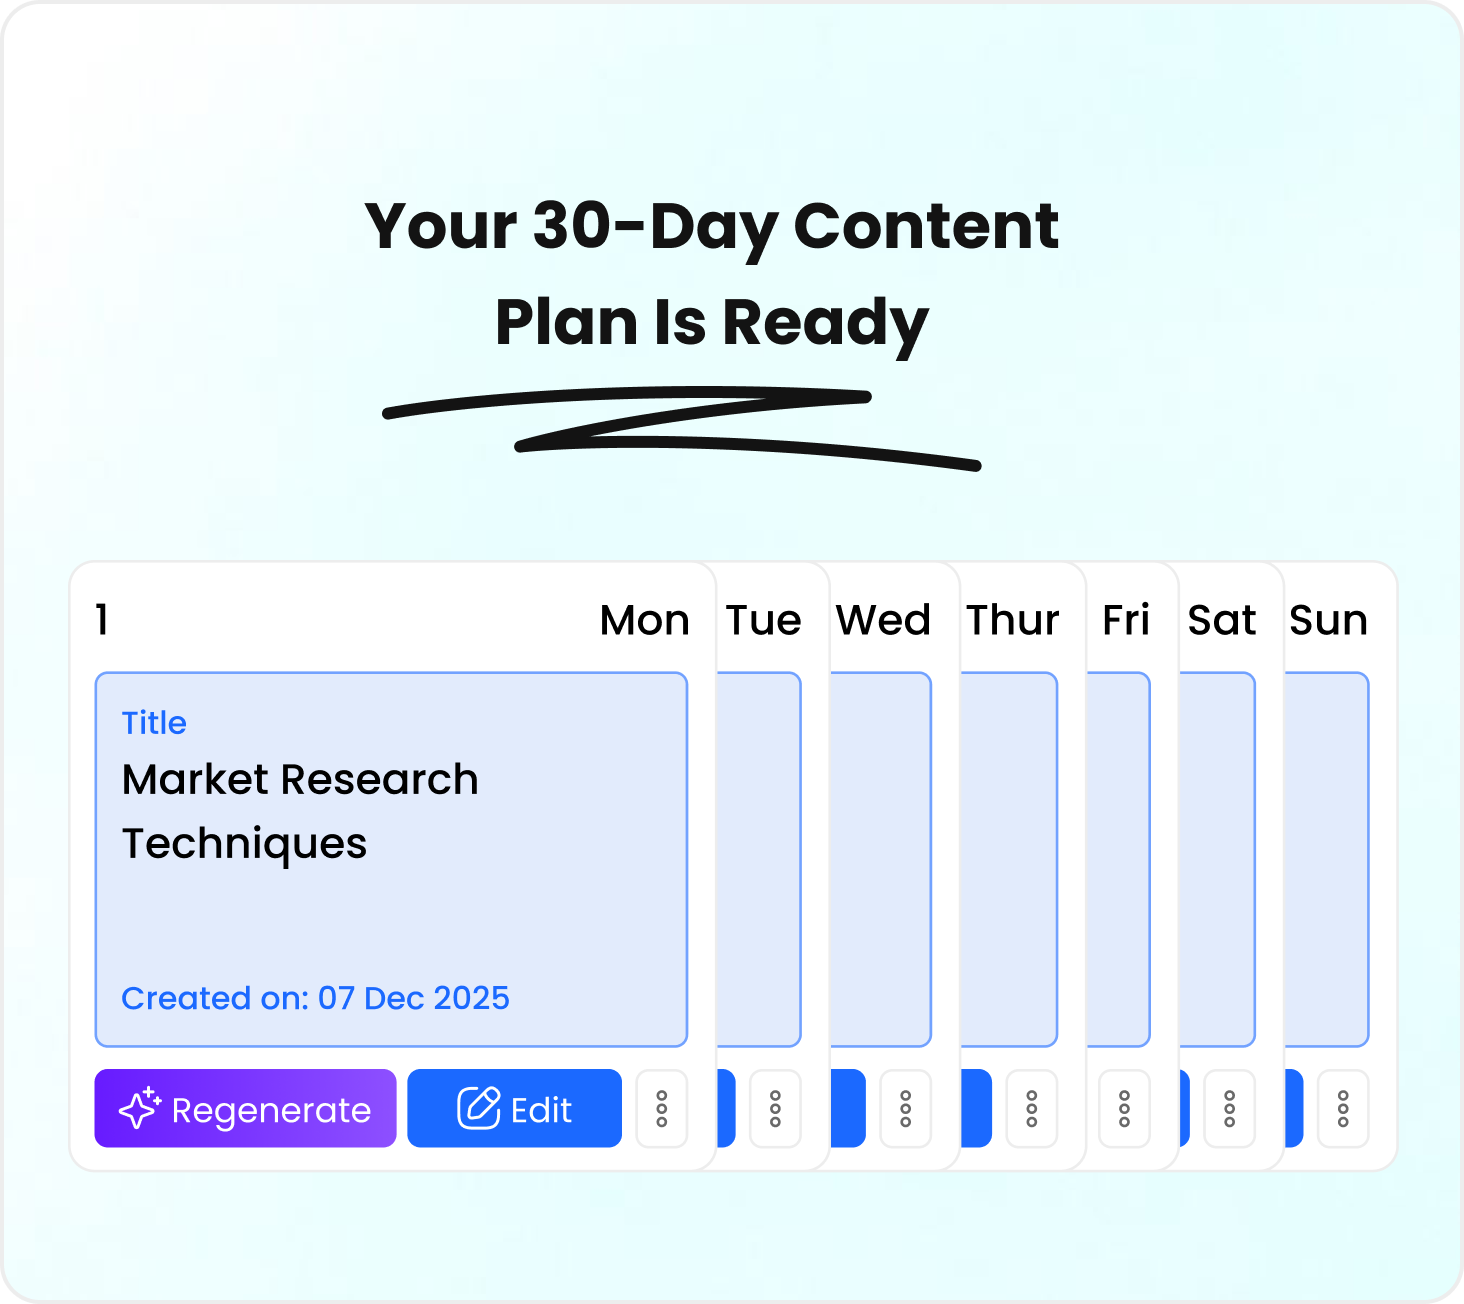Open the three-dot menu on Wednesday card

(906, 1109)
